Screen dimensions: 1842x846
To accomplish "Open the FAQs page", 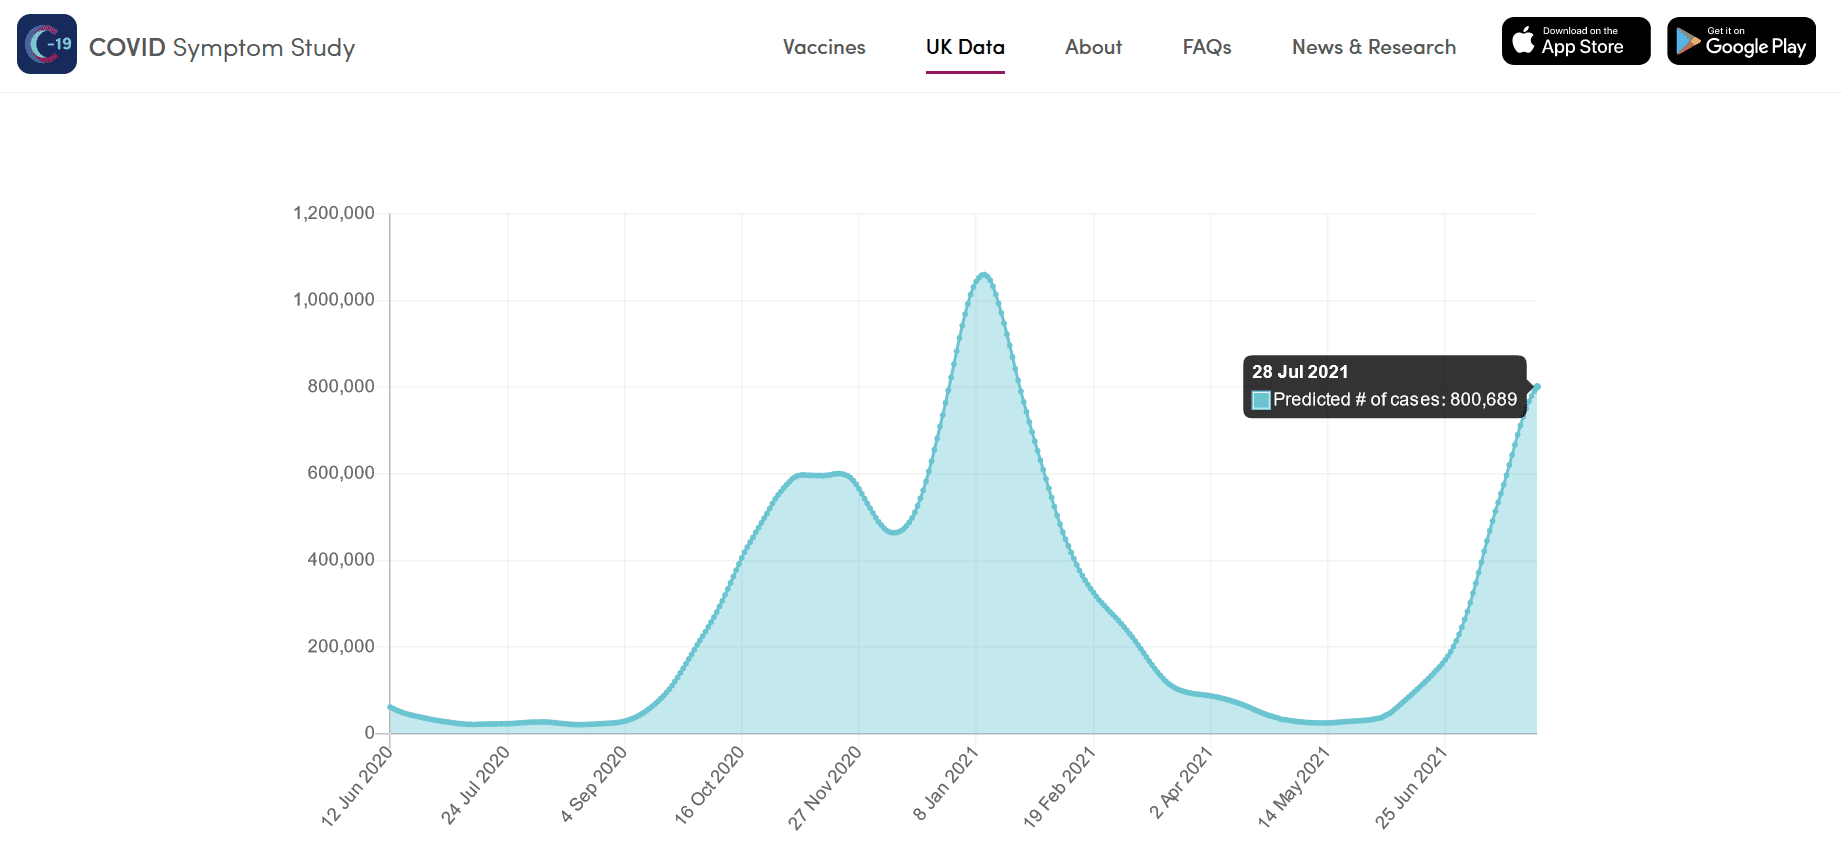I will (x=1206, y=47).
